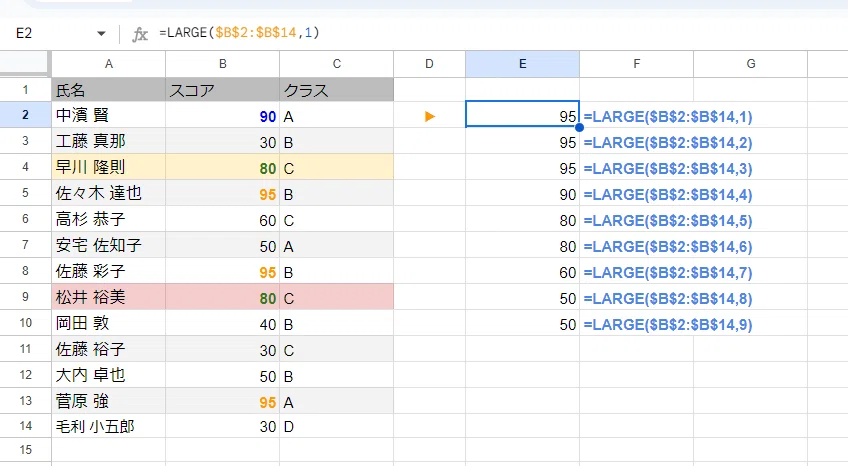The width and height of the screenshot is (848, 466).
Task: Click the fx function icon
Action: (x=140, y=35)
